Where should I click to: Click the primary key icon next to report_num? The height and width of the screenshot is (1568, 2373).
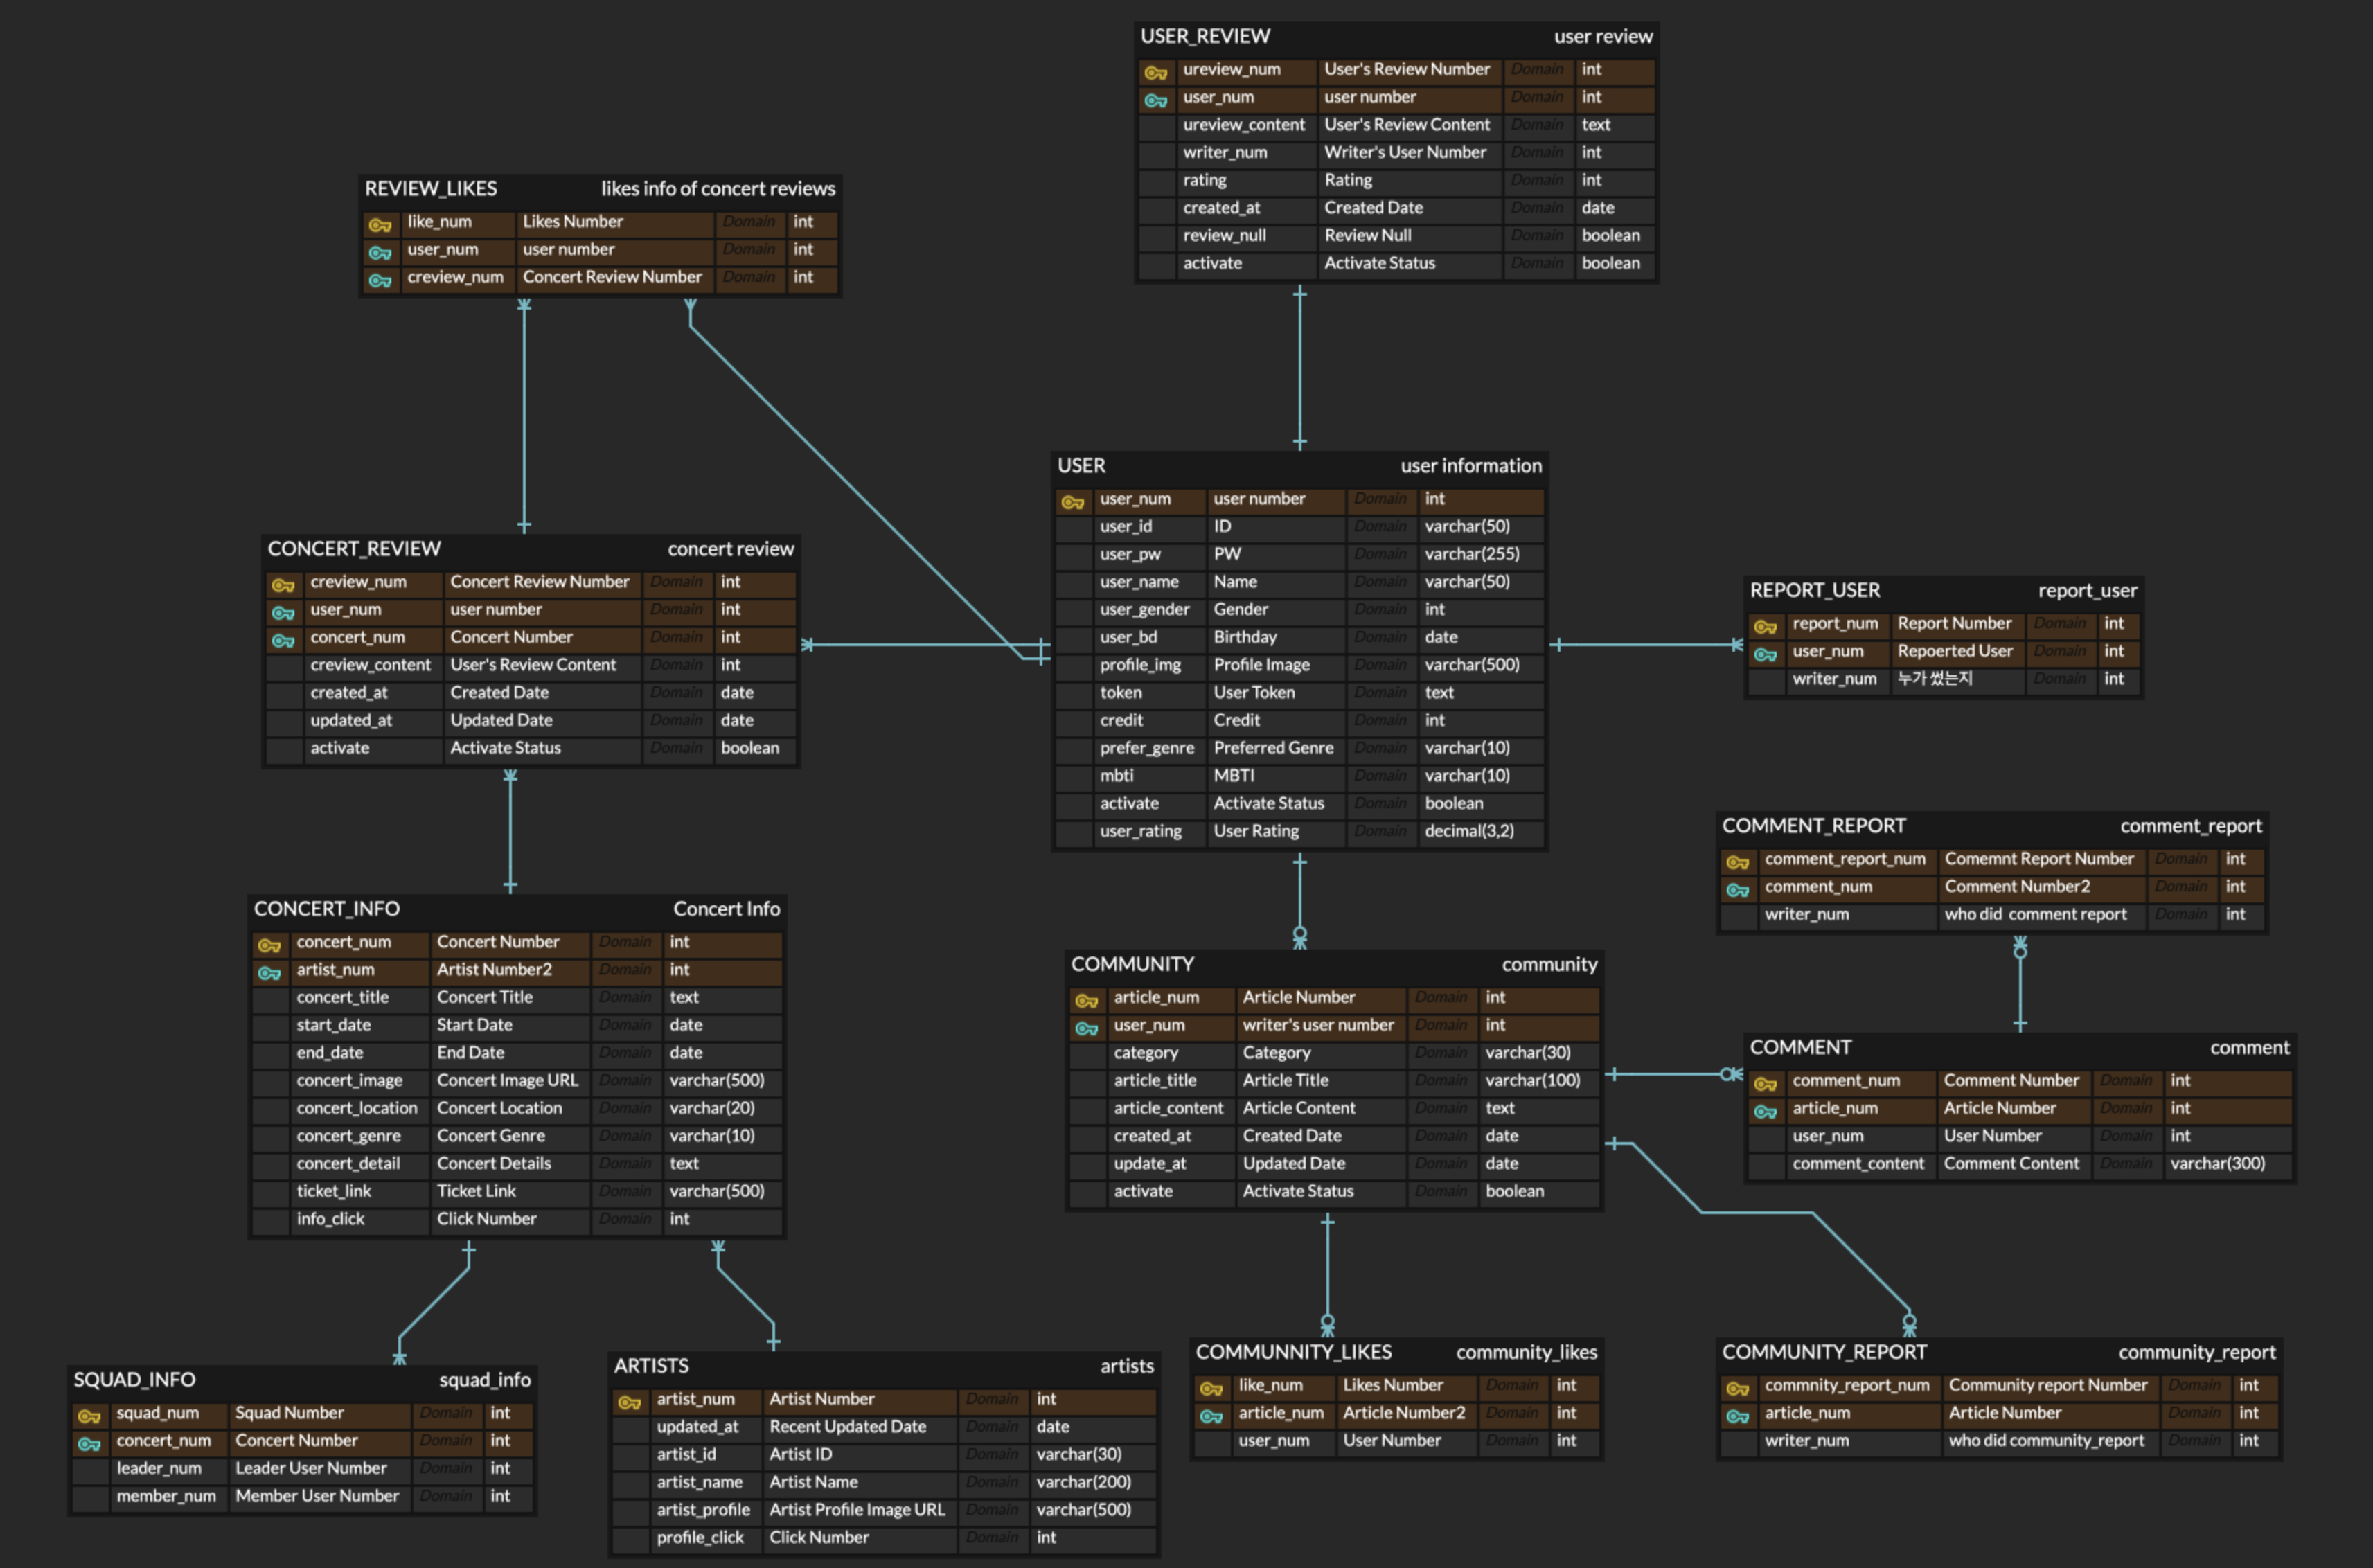(x=1765, y=626)
